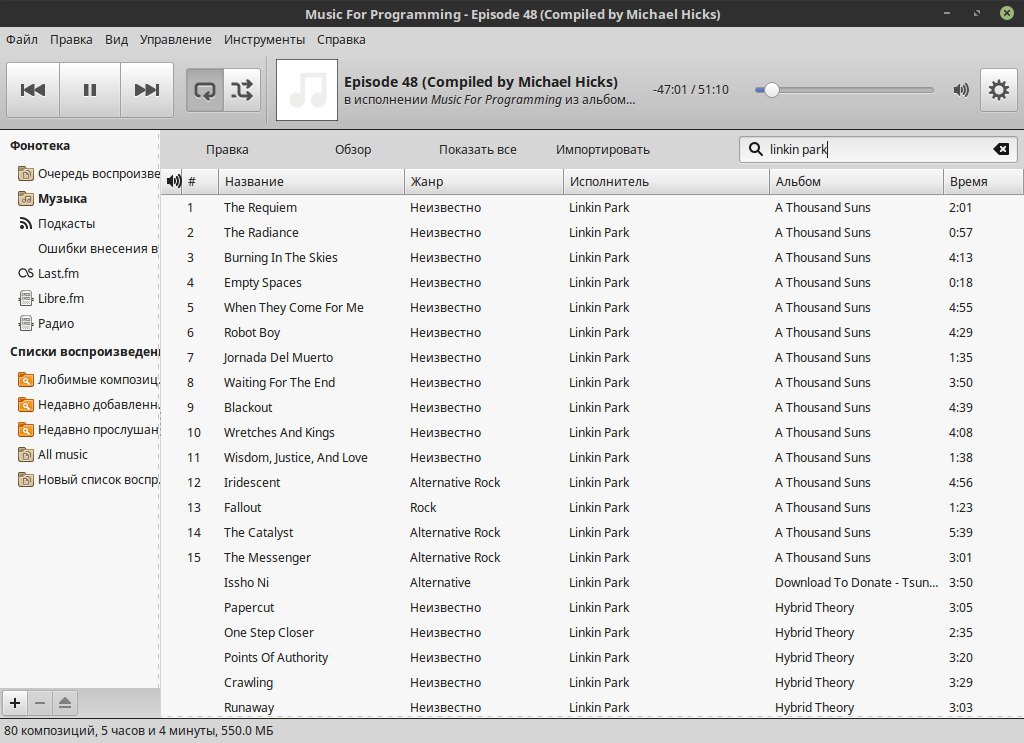
Task: Click the playback position slider
Action: [844, 90]
